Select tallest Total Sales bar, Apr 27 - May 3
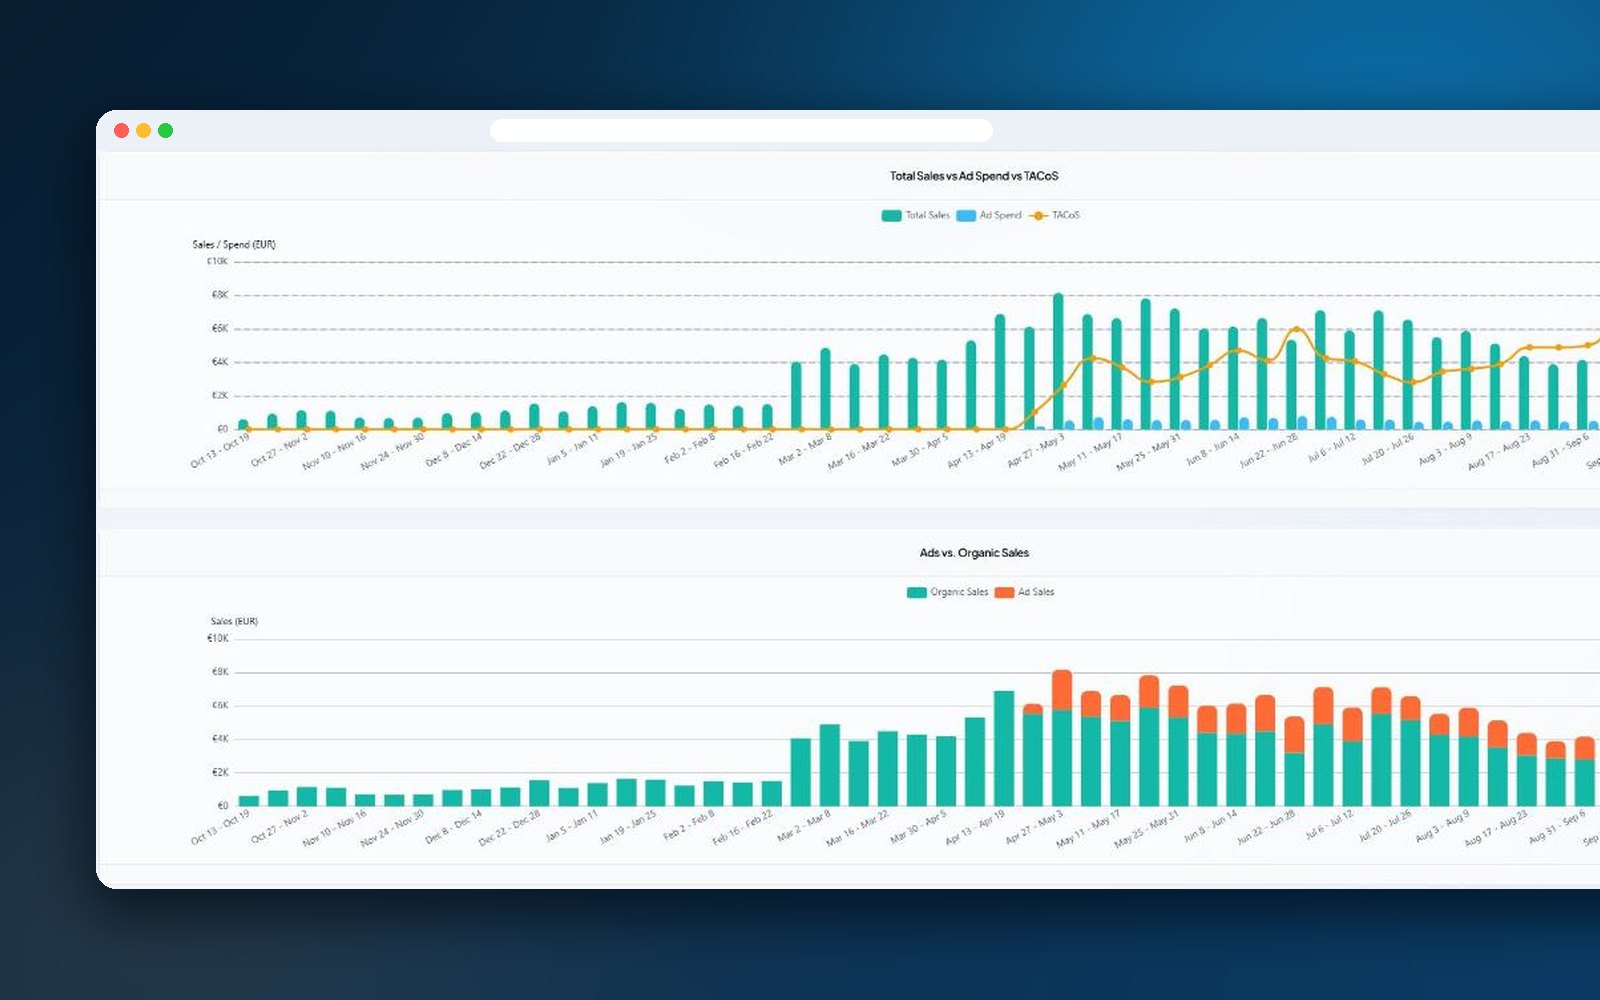The image size is (1600, 1000). point(1058,362)
